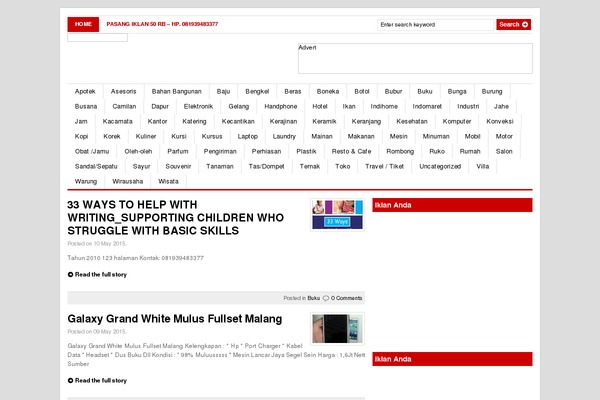Screen dimensions: 600x400
Task: Open the Bubur category
Action: [x=393, y=91]
